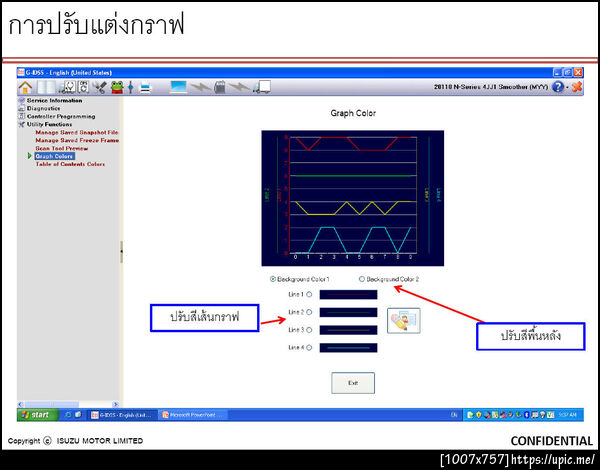Open the wrench and screwdriver utility icon
600x470 pixels.
pyautogui.click(x=100, y=88)
